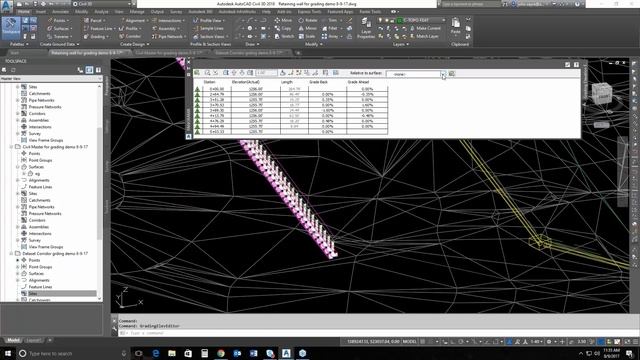Click the Feature Line tool
640x360 pixels.
pos(98,29)
